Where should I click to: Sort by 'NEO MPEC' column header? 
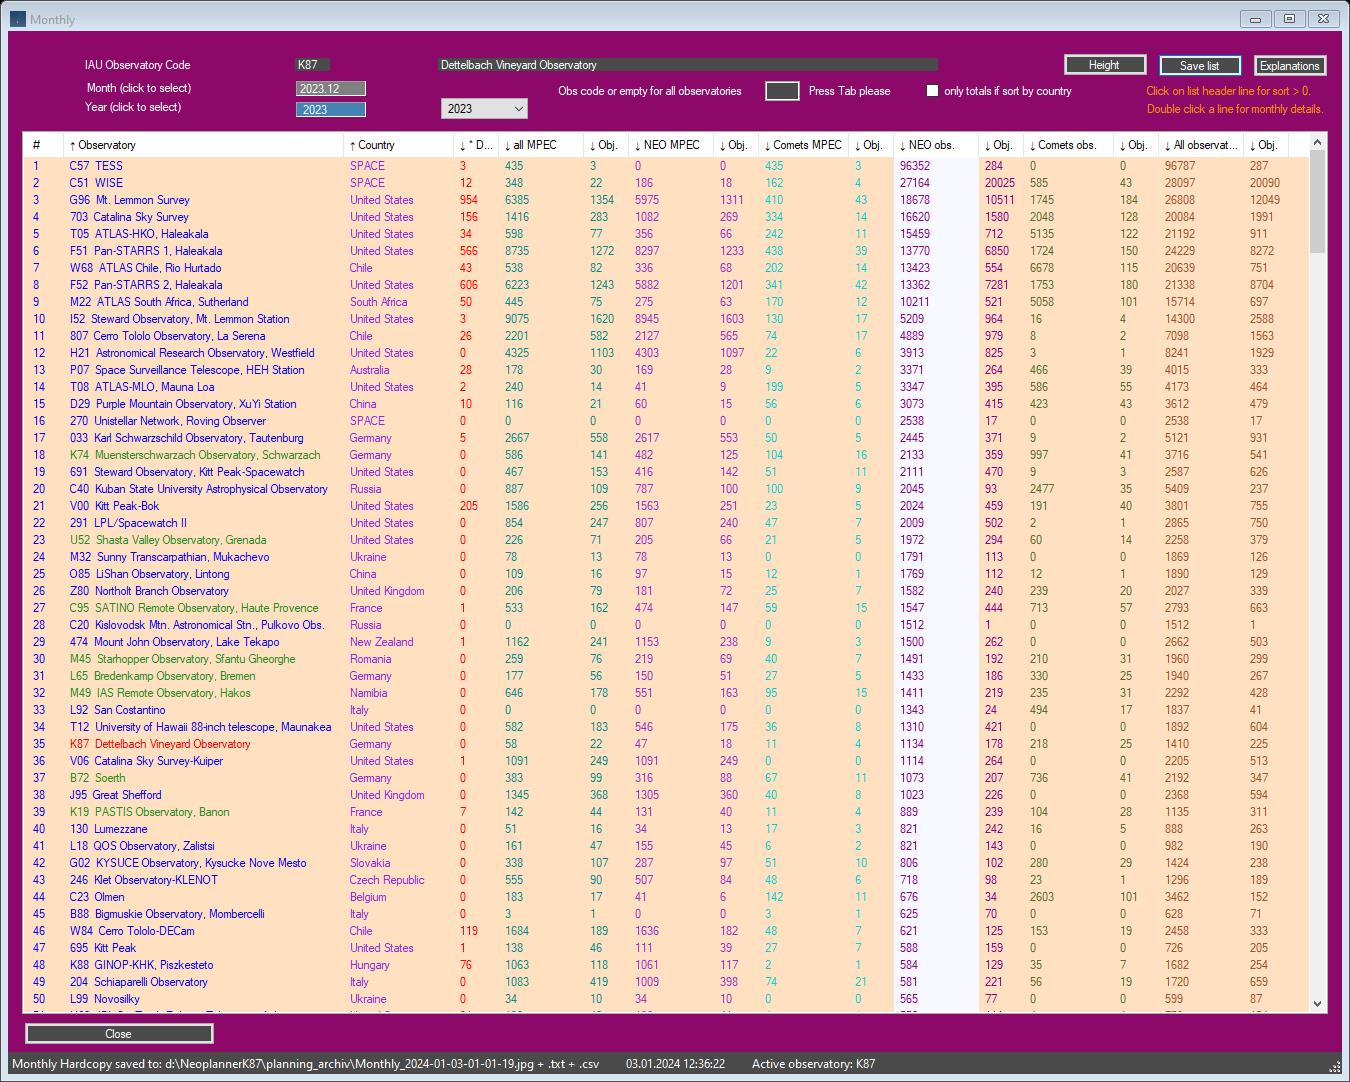(x=671, y=145)
